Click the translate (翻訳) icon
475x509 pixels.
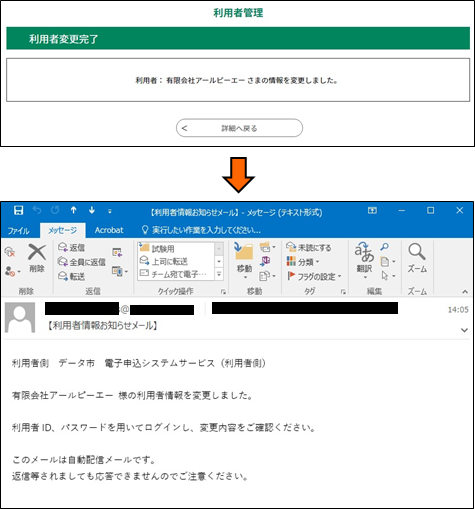364,253
